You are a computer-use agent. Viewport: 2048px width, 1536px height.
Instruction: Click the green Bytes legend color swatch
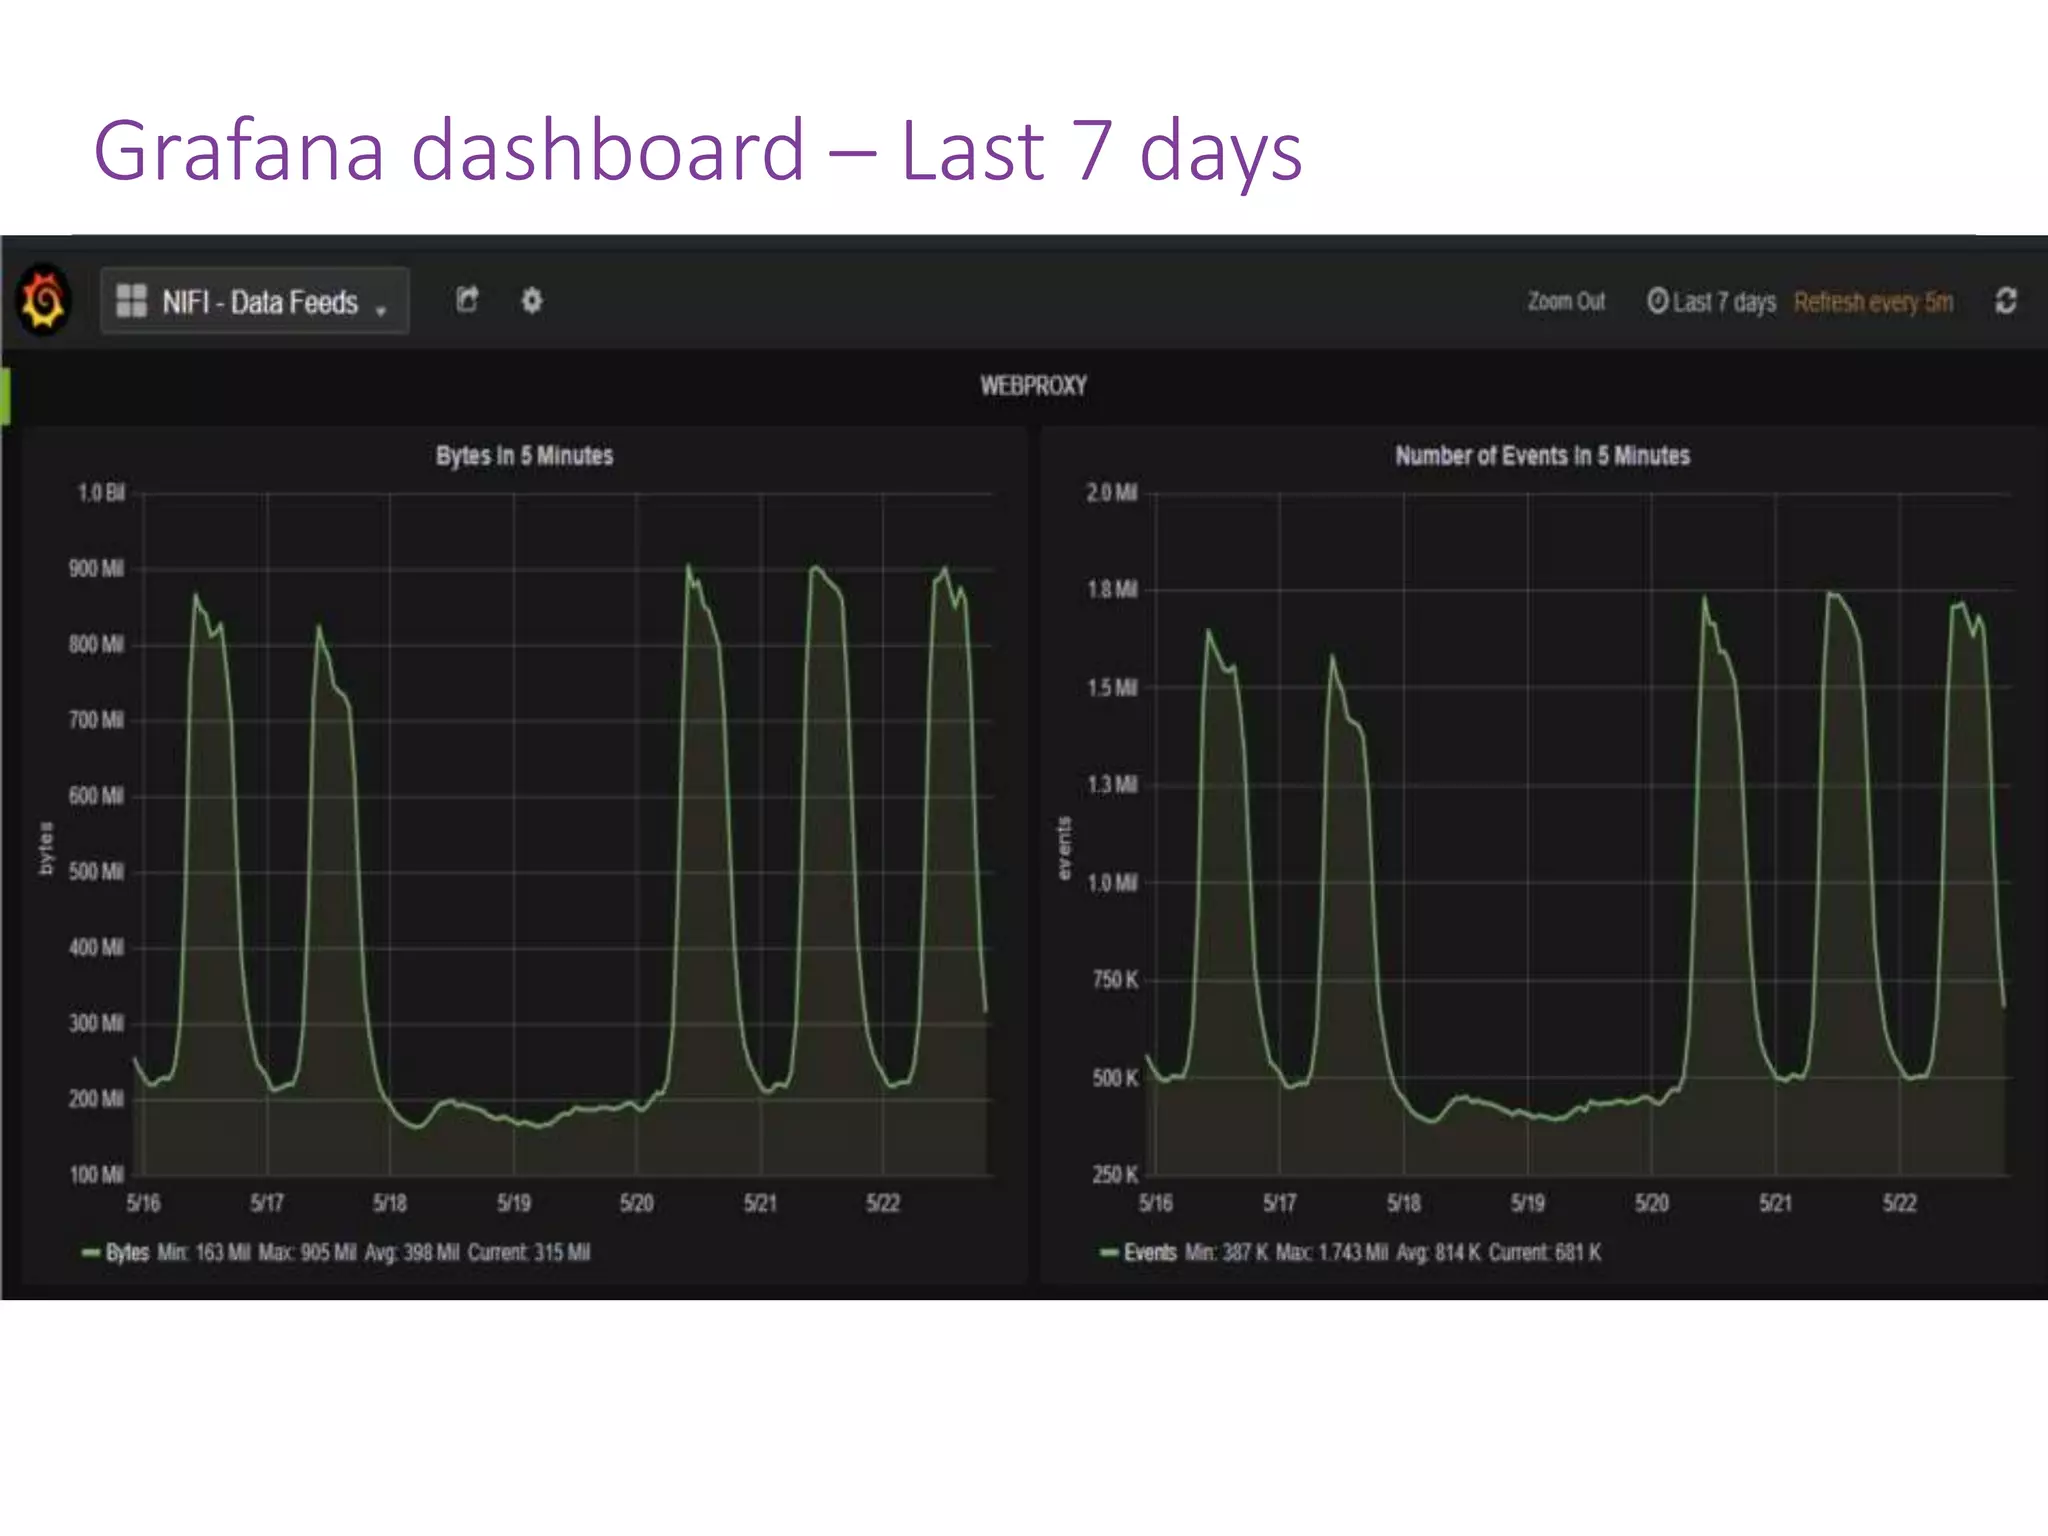(91, 1253)
